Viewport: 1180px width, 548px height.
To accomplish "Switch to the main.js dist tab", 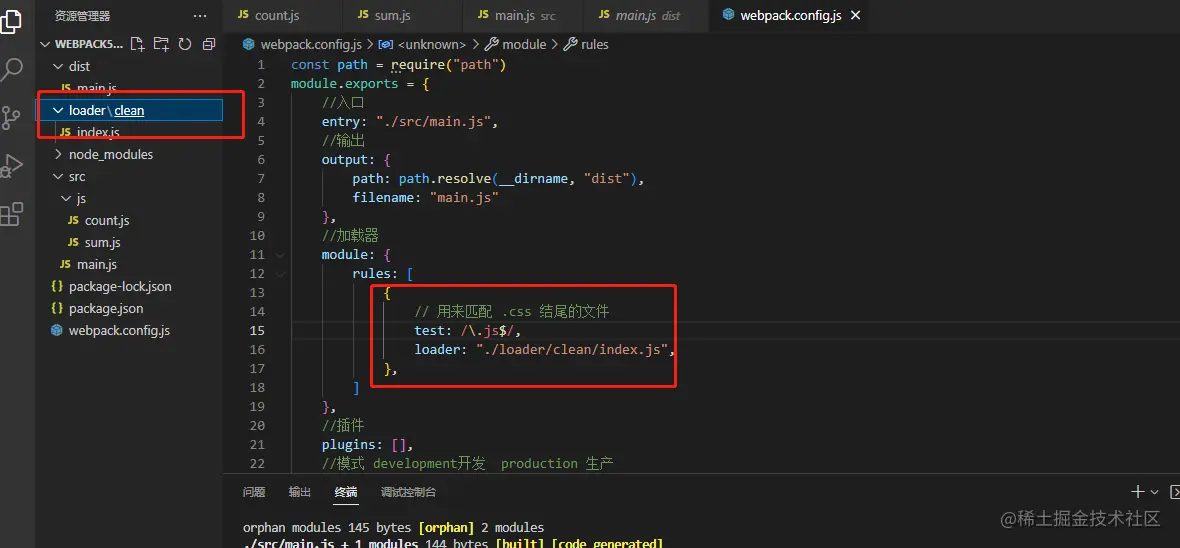I will tap(648, 15).
